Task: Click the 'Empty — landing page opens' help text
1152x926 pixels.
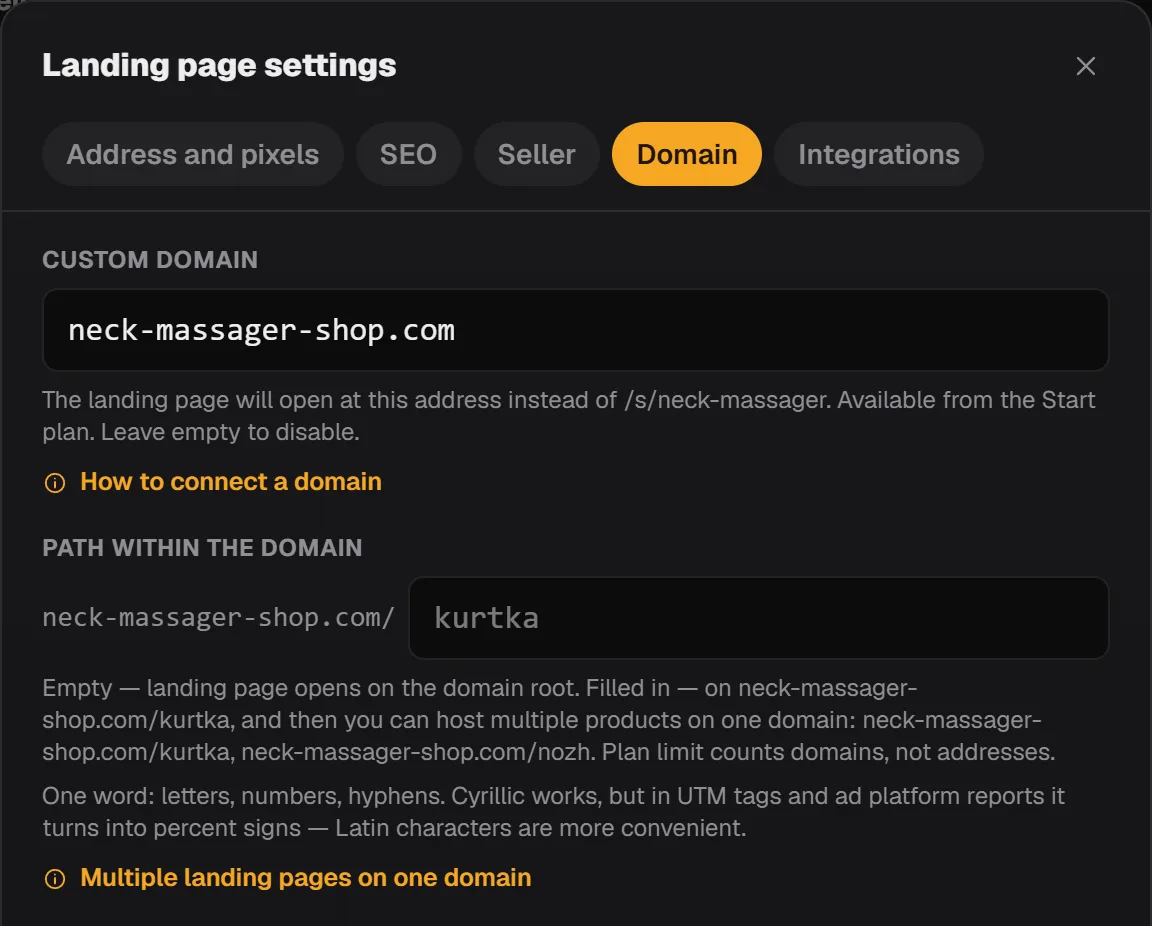Action: tap(549, 720)
